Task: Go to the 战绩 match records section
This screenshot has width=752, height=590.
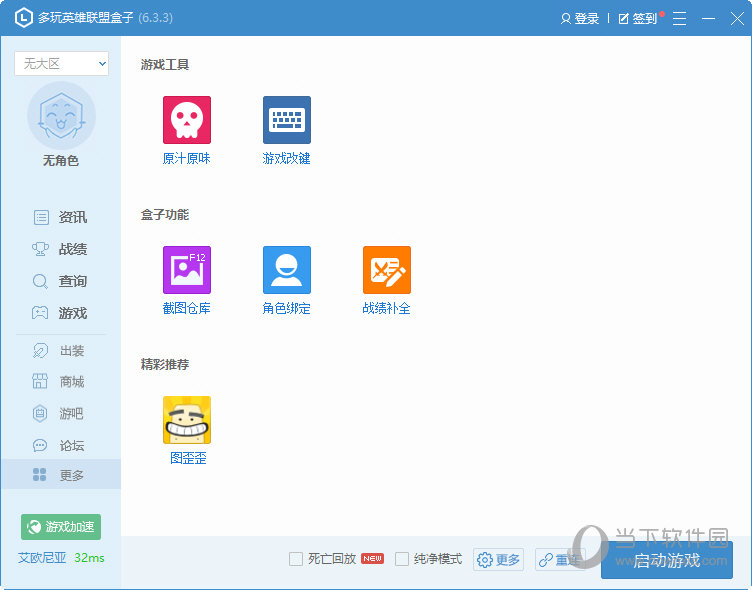Action: 60,249
